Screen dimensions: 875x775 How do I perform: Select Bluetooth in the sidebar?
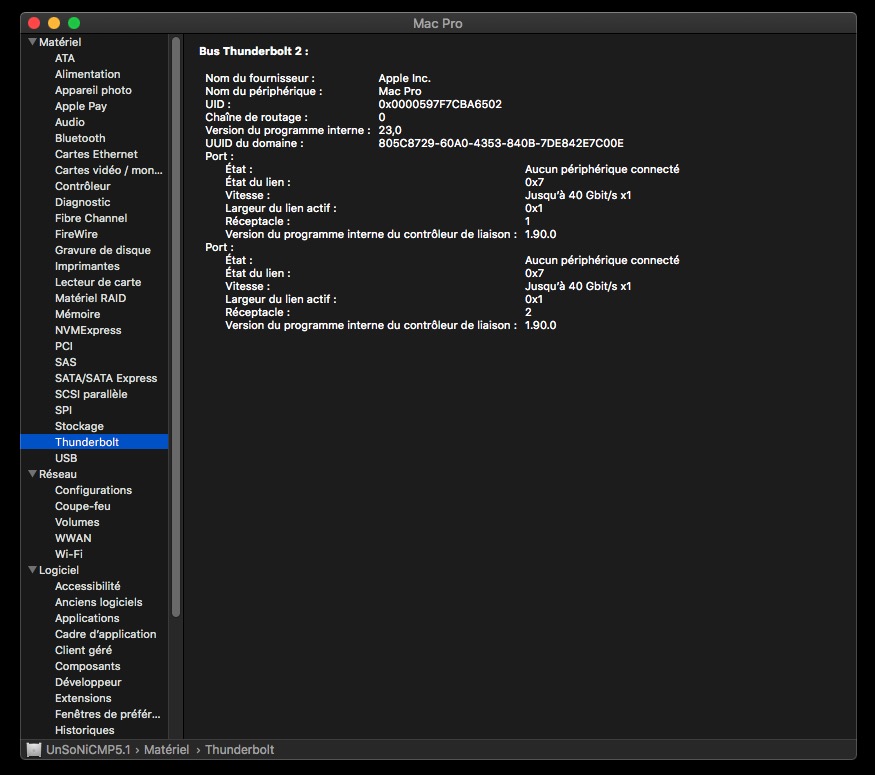click(x=80, y=138)
